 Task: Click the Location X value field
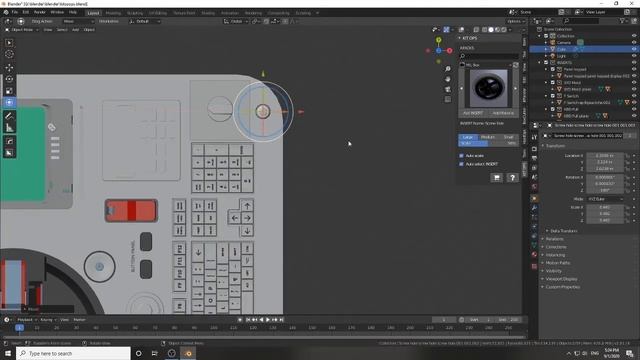click(605, 156)
